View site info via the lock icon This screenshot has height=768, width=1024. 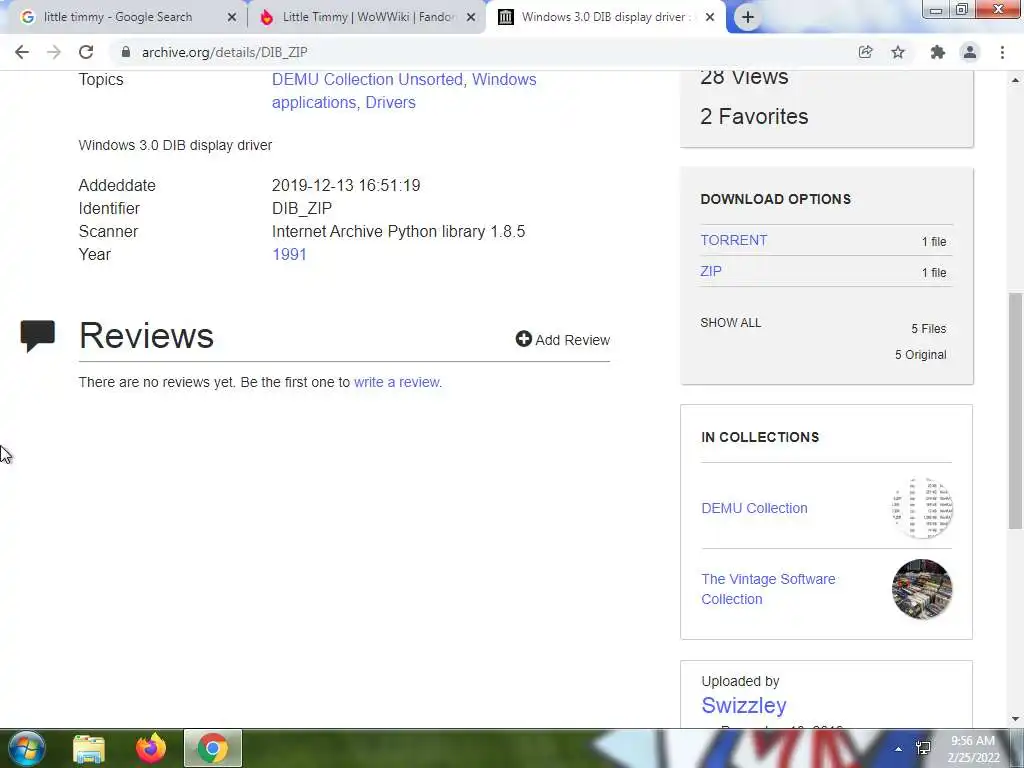pos(126,52)
